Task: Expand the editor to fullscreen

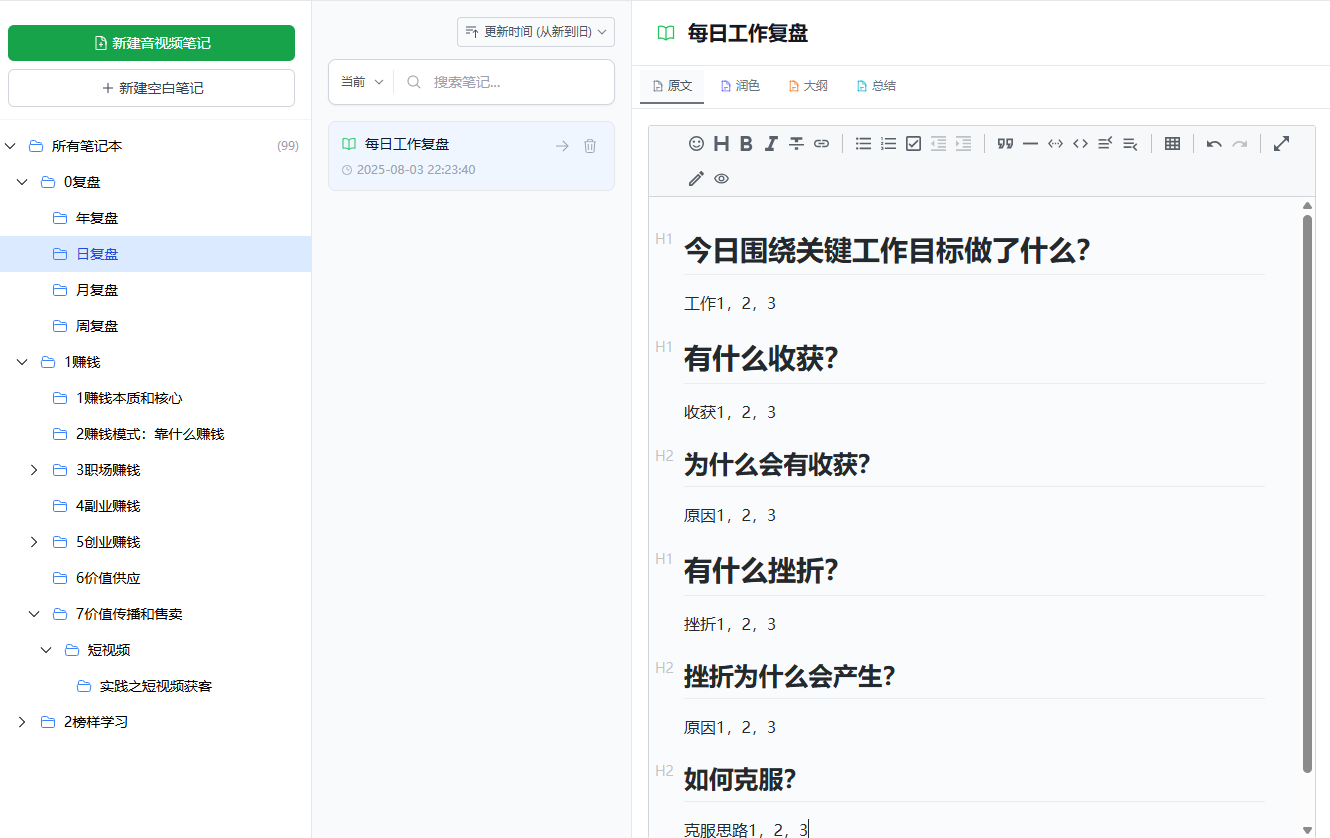Action: click(x=1281, y=143)
